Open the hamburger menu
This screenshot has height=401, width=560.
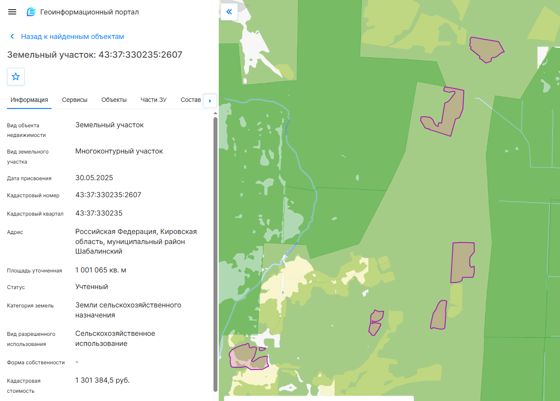[12, 12]
